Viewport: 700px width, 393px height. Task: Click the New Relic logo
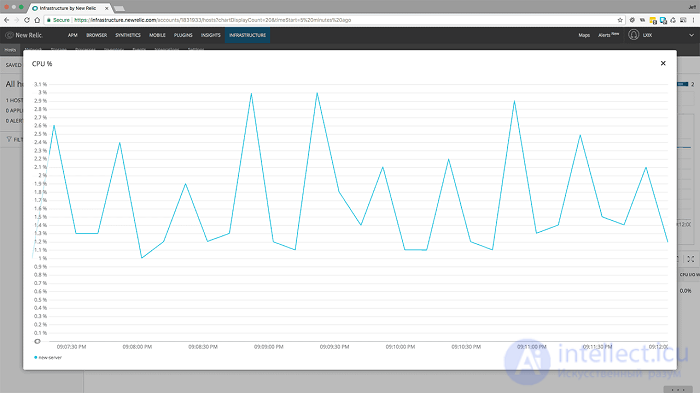[x=24, y=35]
